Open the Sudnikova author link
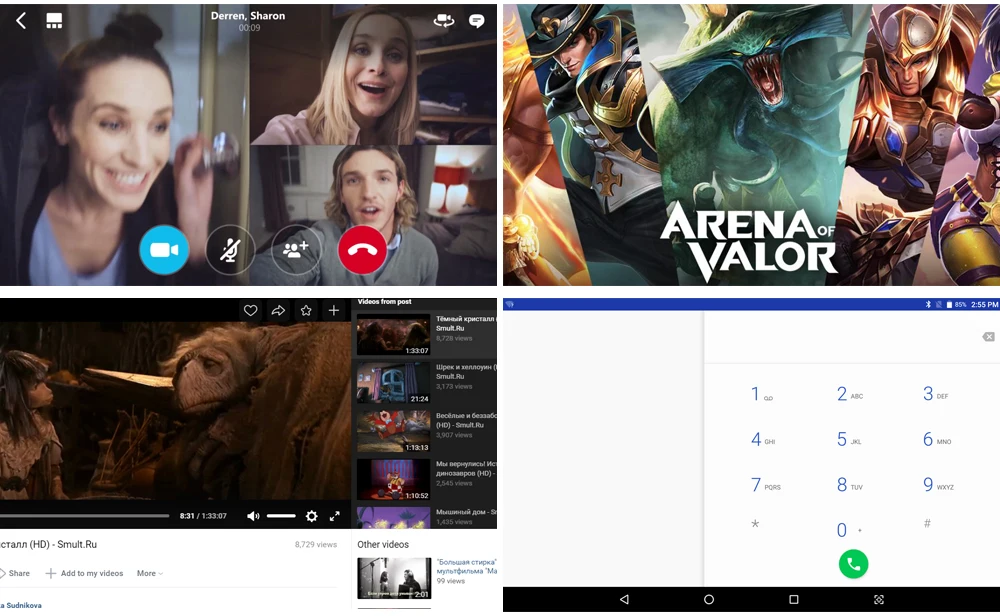 (21, 605)
